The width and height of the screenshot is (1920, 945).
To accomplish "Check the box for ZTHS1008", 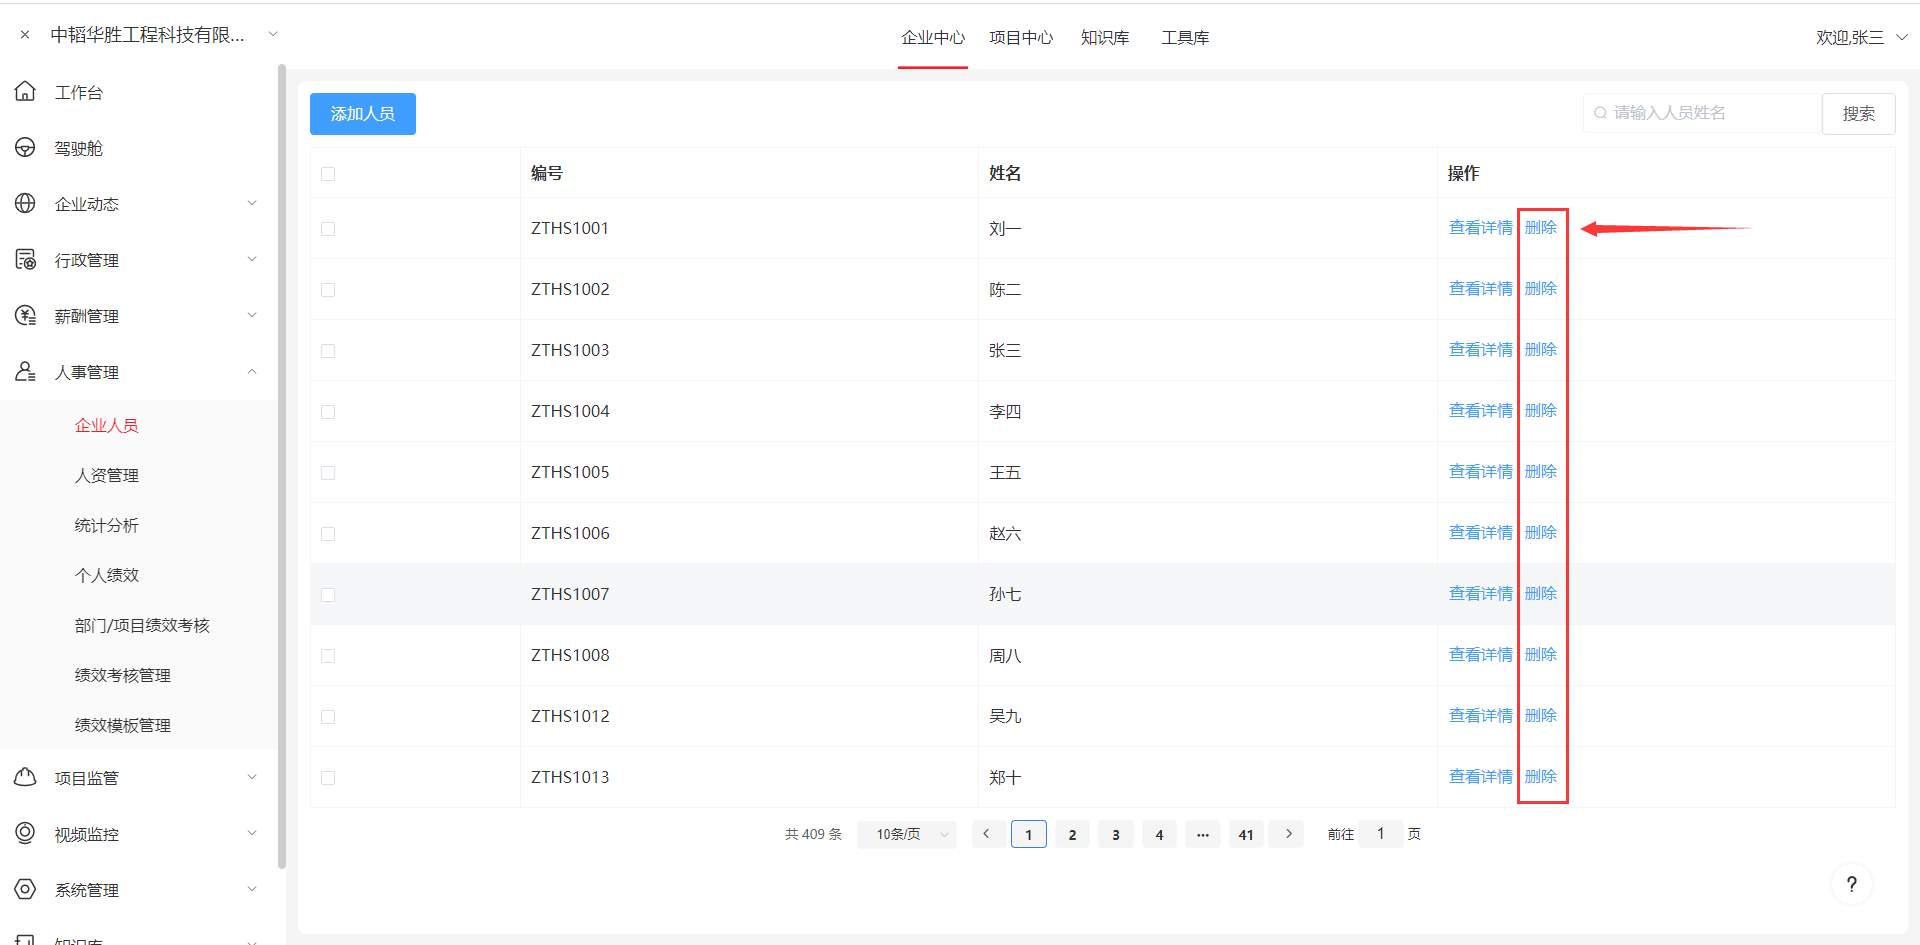I will pyautogui.click(x=328, y=656).
